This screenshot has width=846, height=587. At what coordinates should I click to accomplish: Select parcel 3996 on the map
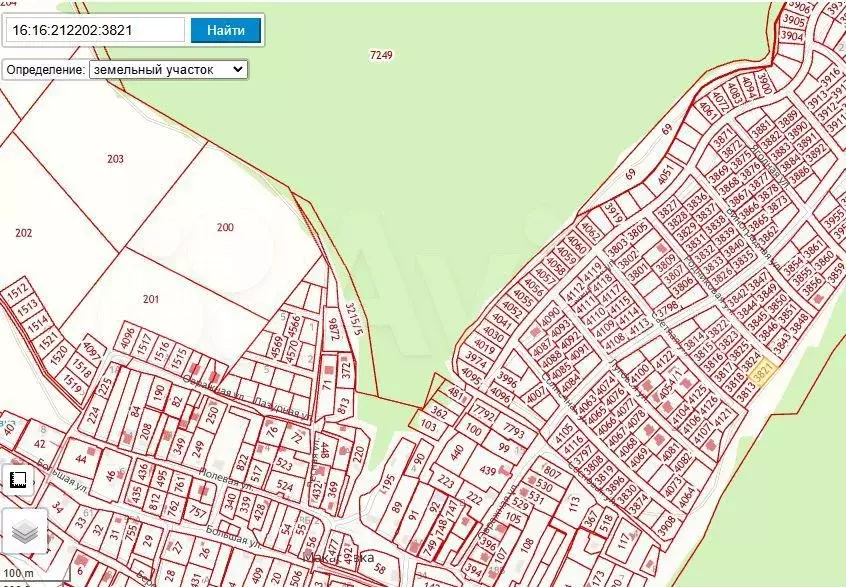click(507, 379)
